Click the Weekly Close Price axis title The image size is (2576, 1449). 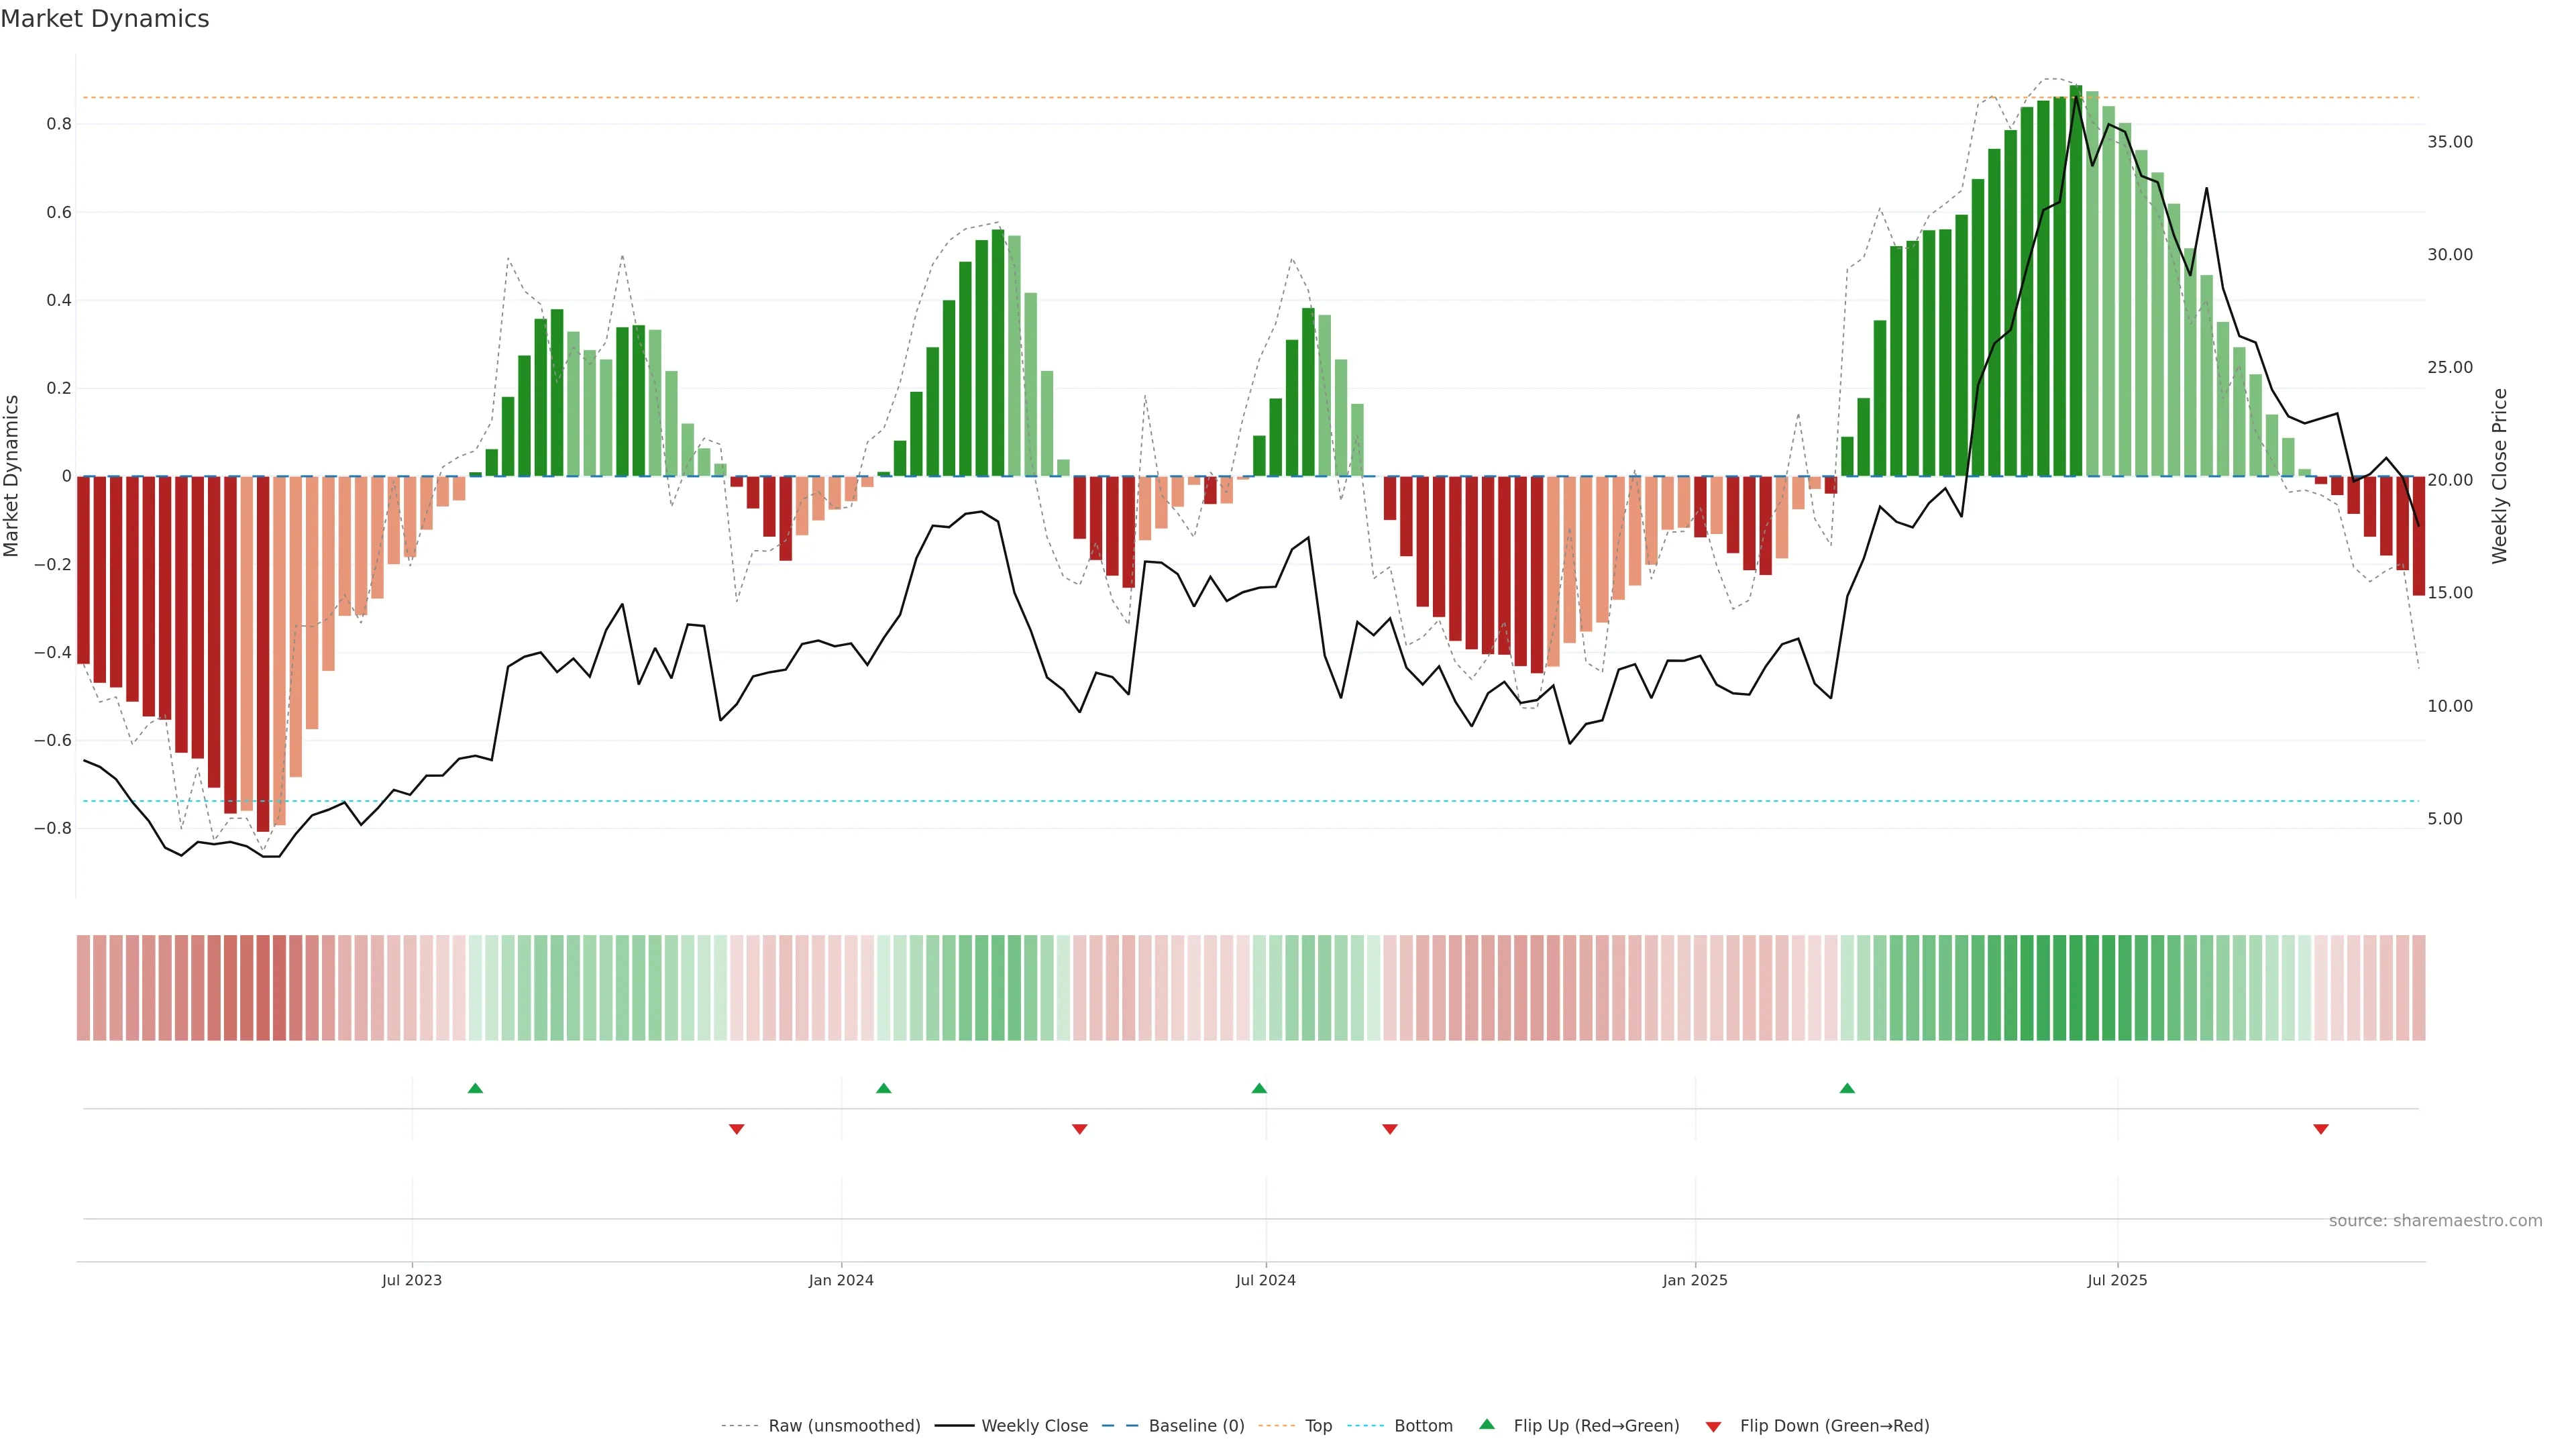2499,476
